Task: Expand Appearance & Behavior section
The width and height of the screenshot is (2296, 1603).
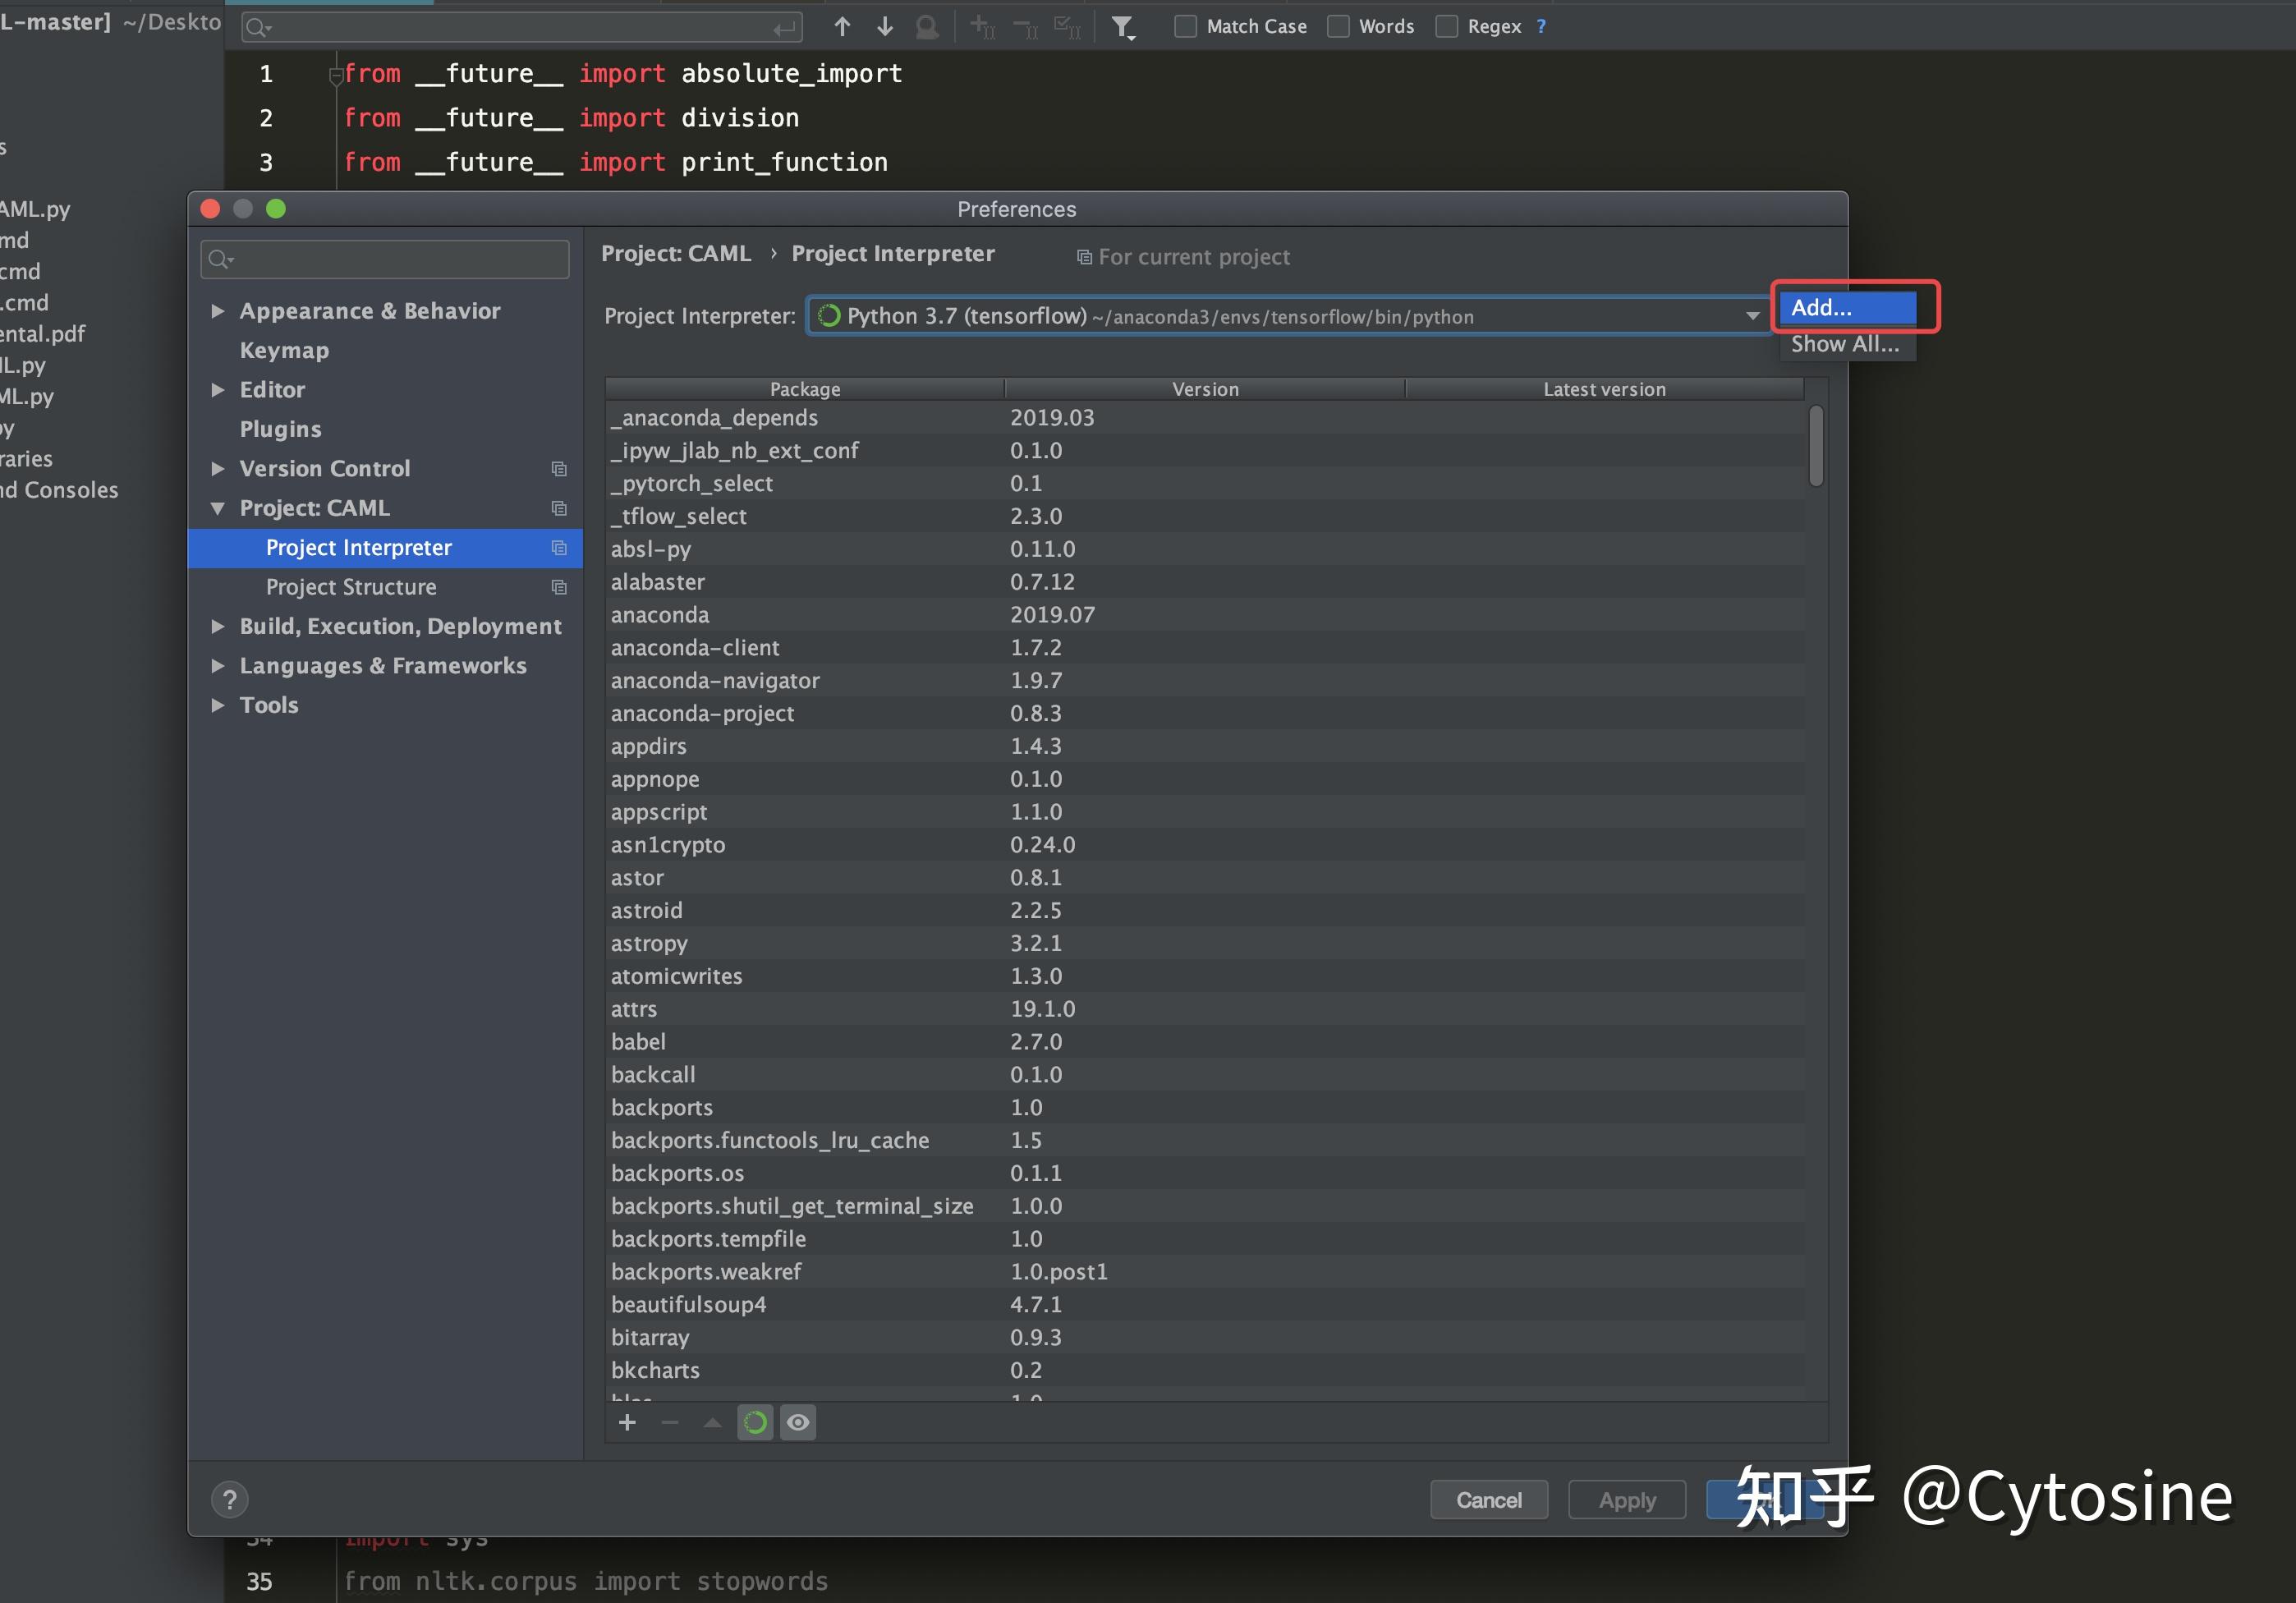Action: [218, 311]
